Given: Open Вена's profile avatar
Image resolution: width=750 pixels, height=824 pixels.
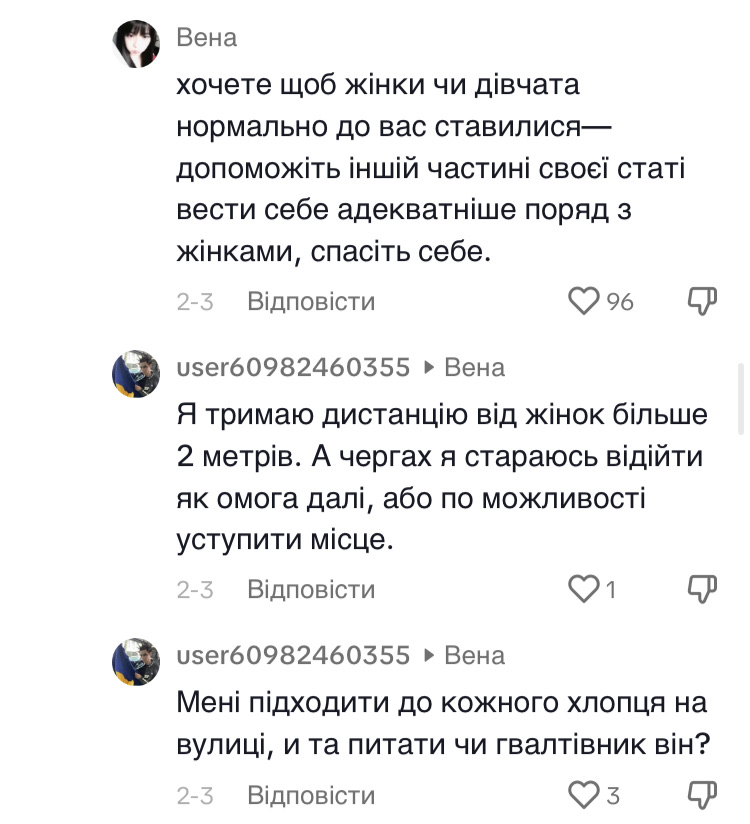Looking at the screenshot, I should 137,45.
